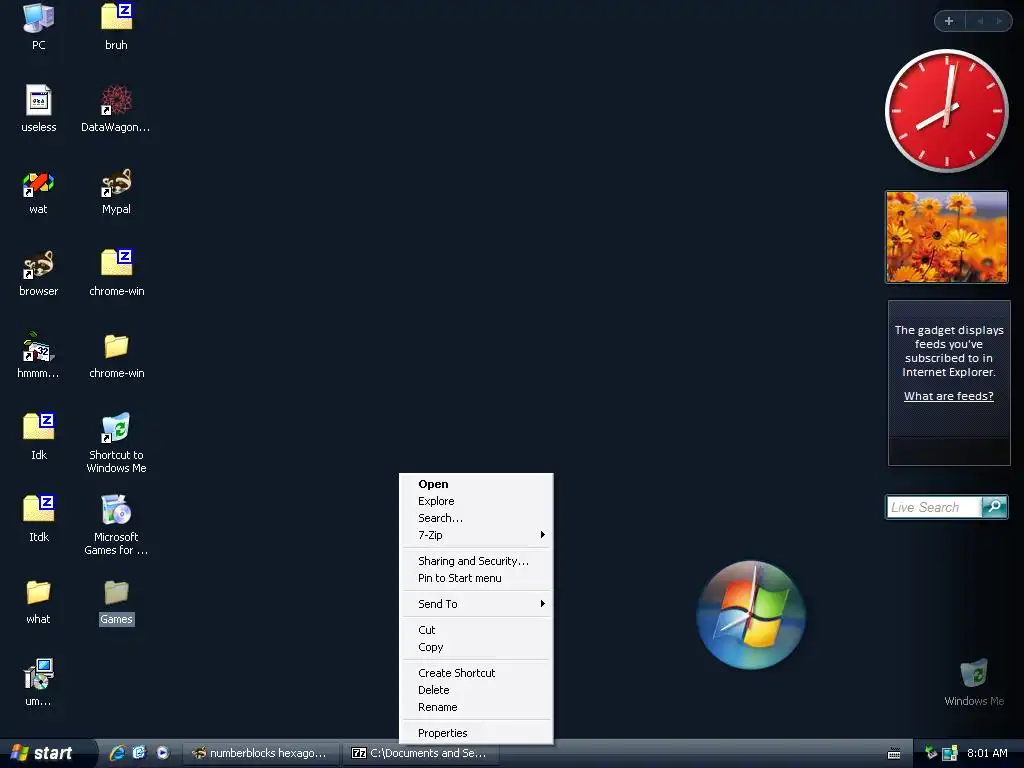Click the sidebar previous page arrow

click(980, 21)
